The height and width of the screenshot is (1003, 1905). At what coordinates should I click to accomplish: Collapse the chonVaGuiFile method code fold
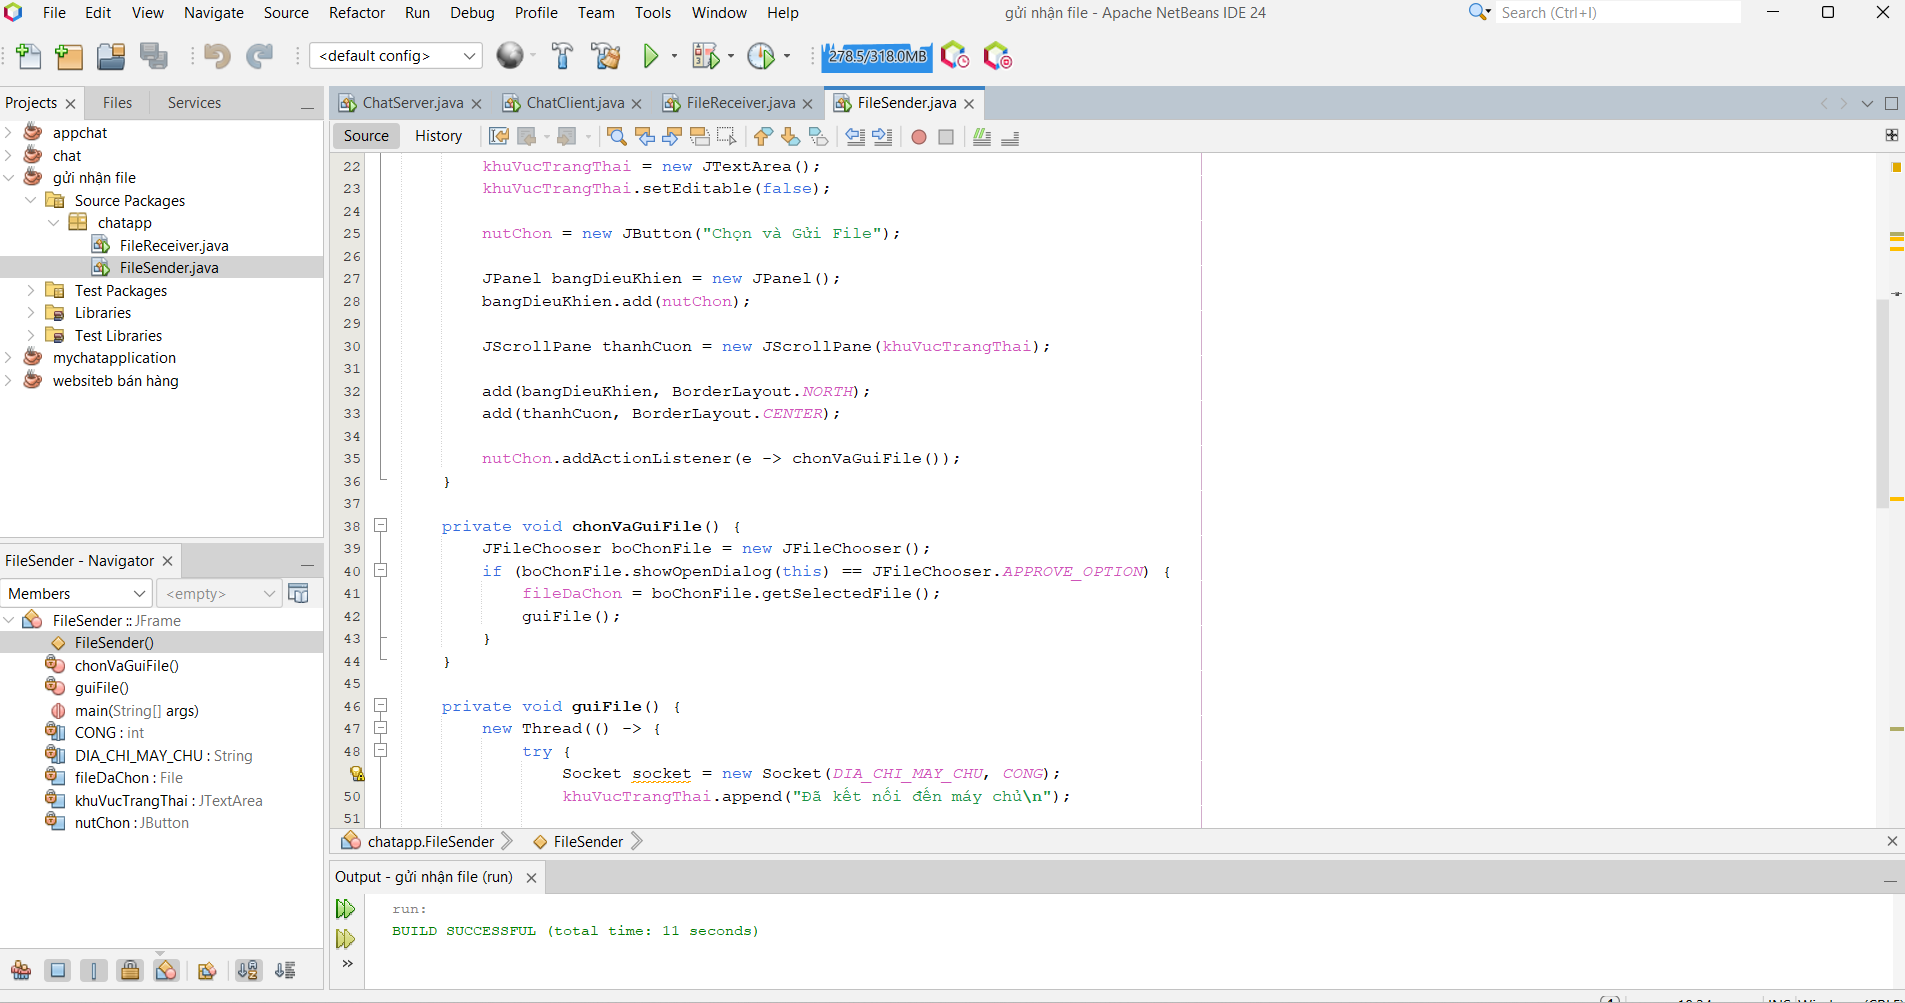[380, 525]
